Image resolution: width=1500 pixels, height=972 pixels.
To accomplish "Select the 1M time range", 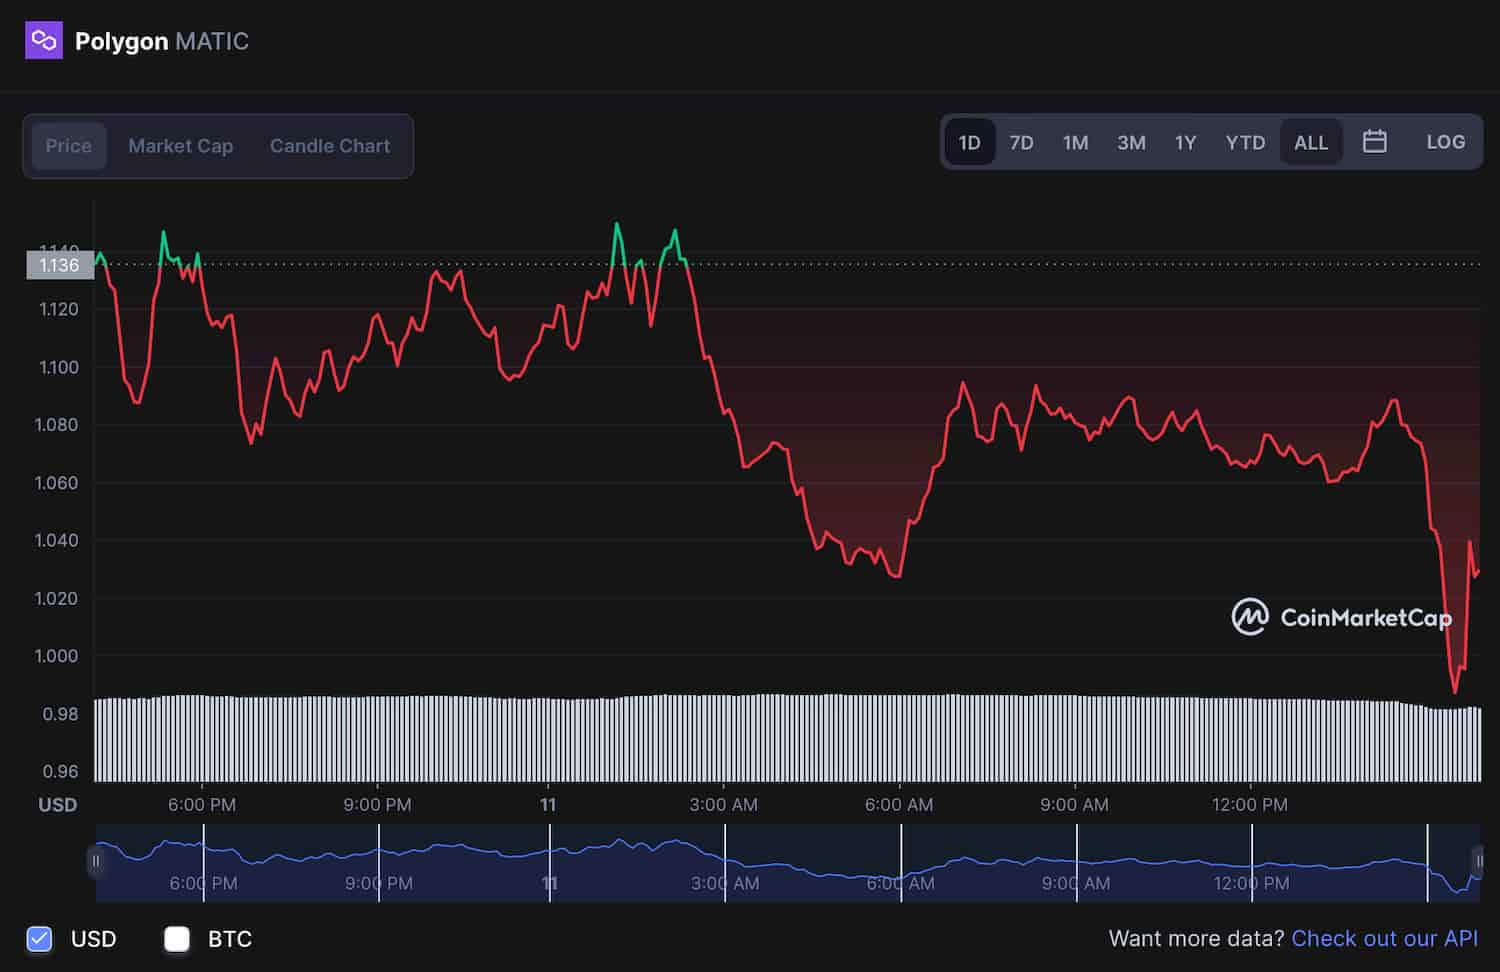I will pyautogui.click(x=1075, y=143).
